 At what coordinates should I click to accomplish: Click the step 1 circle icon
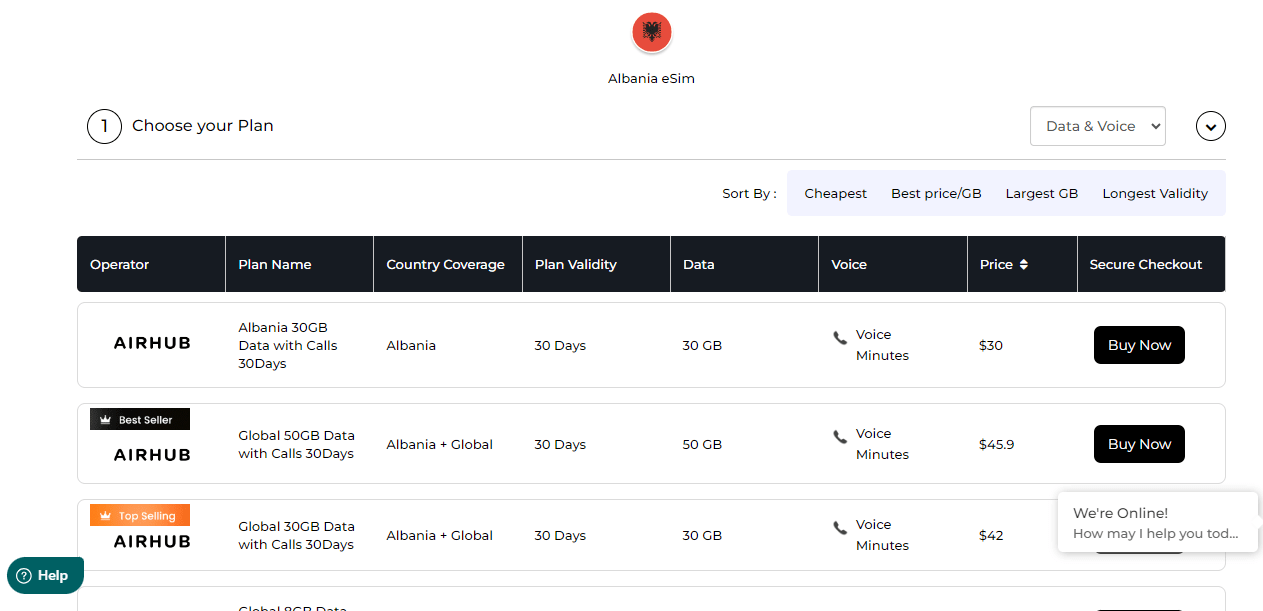point(104,126)
